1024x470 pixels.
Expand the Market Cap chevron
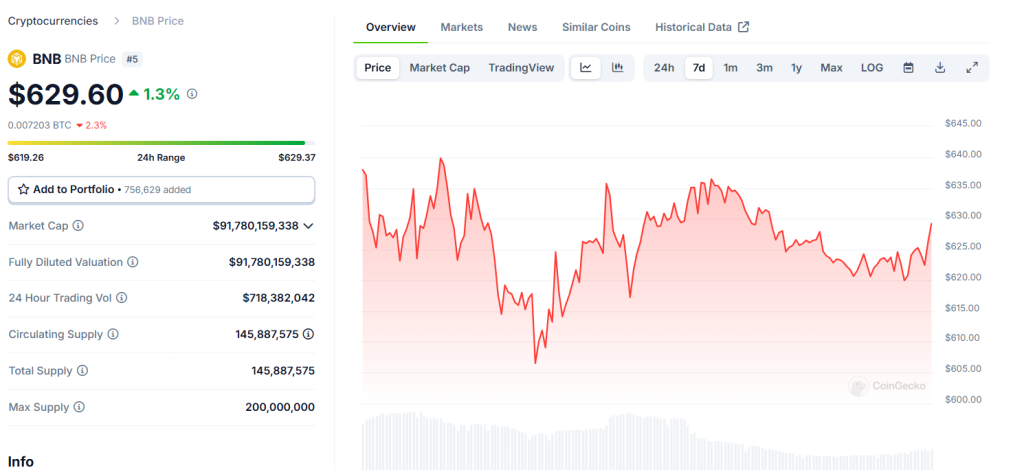click(x=309, y=226)
